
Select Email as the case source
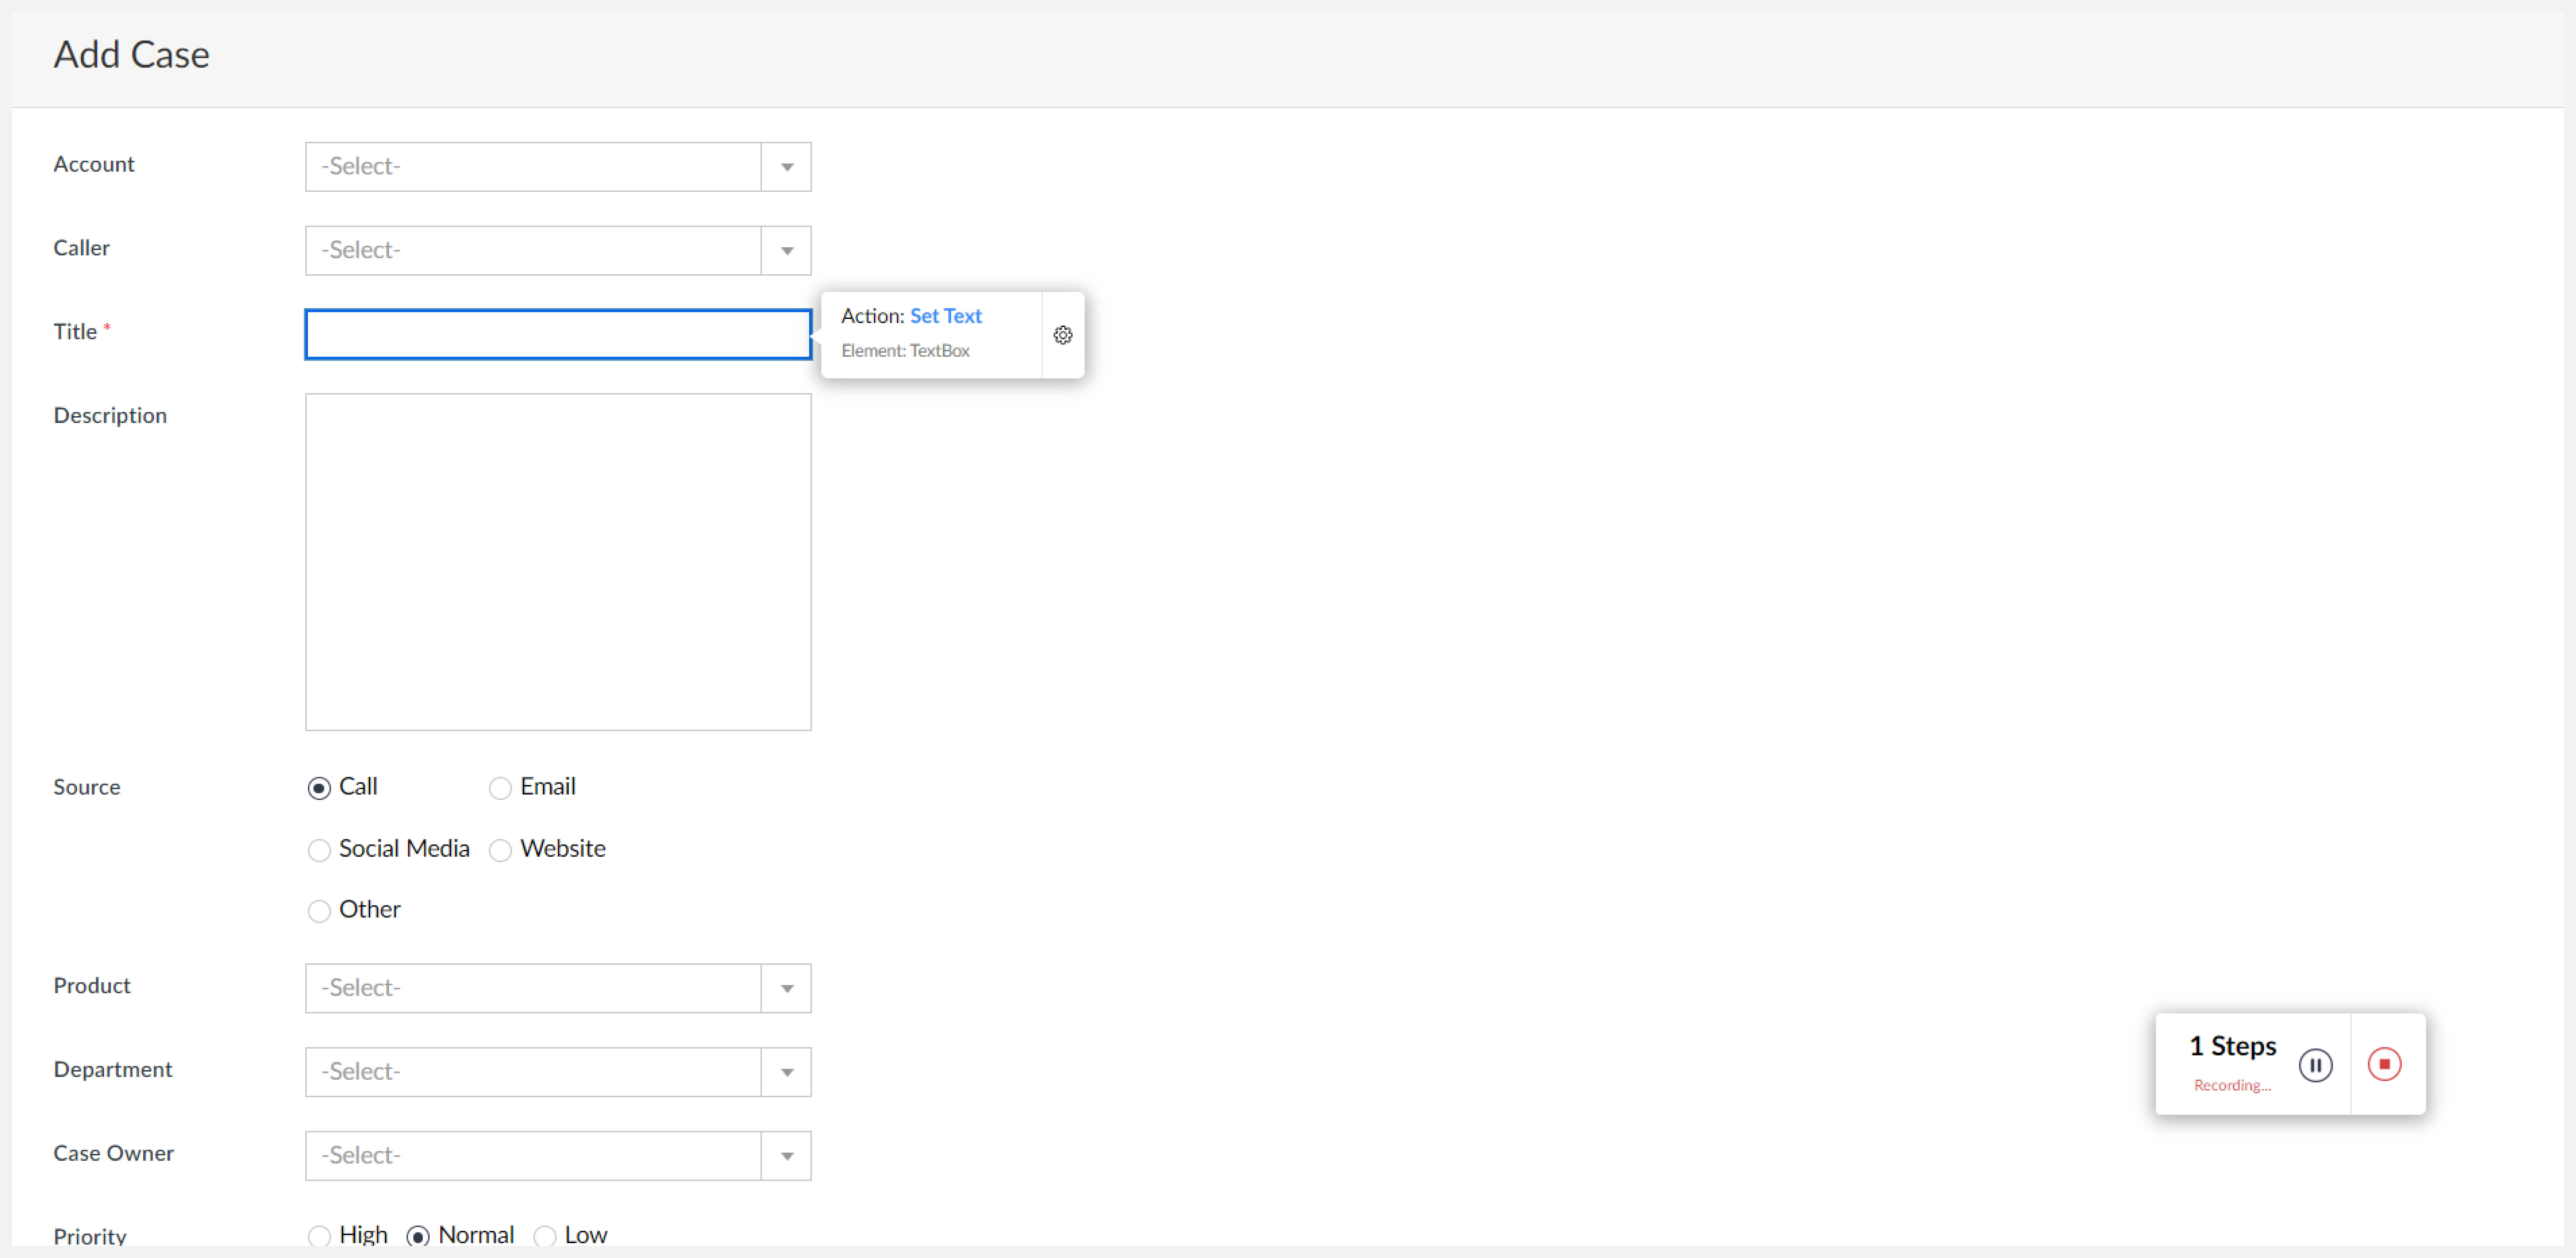pos(500,788)
